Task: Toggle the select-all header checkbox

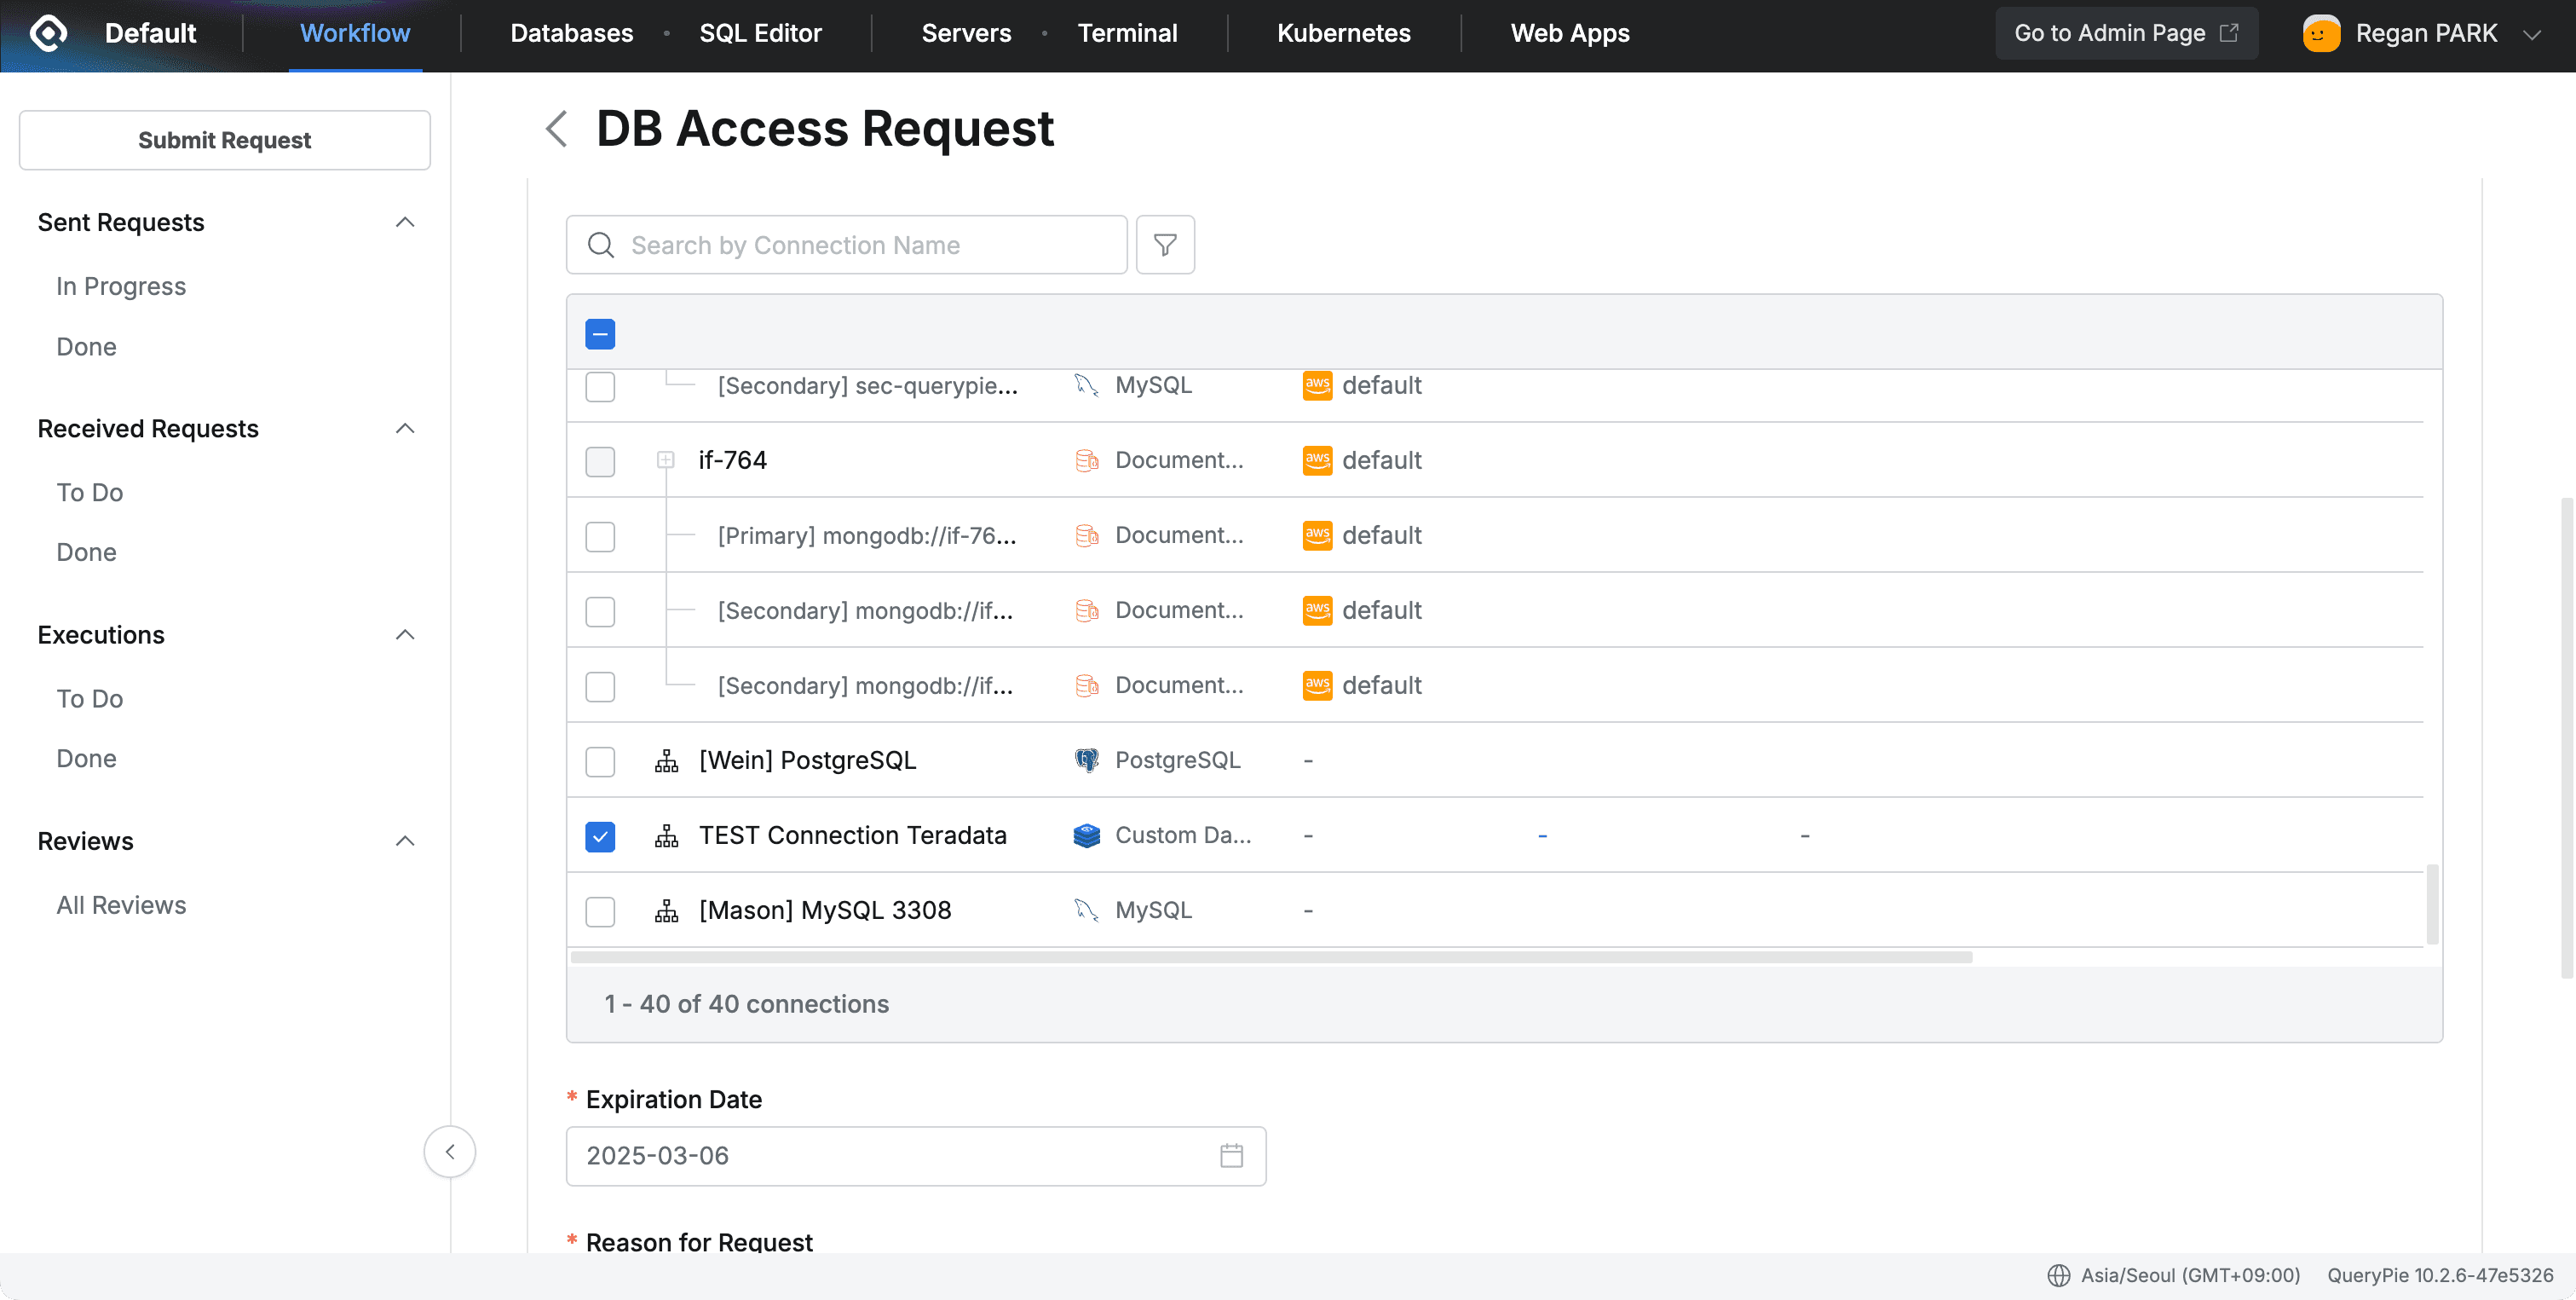Action: pyautogui.click(x=600, y=334)
